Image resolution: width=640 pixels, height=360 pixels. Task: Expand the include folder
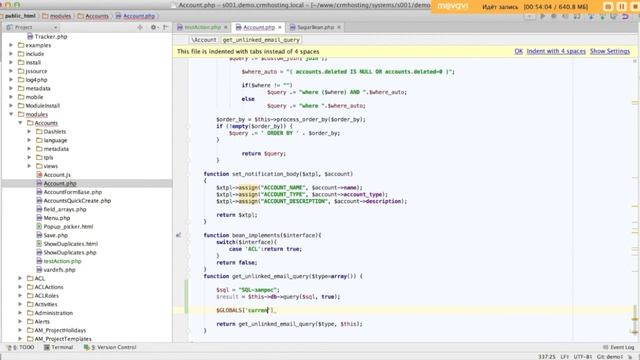click(x=11, y=54)
